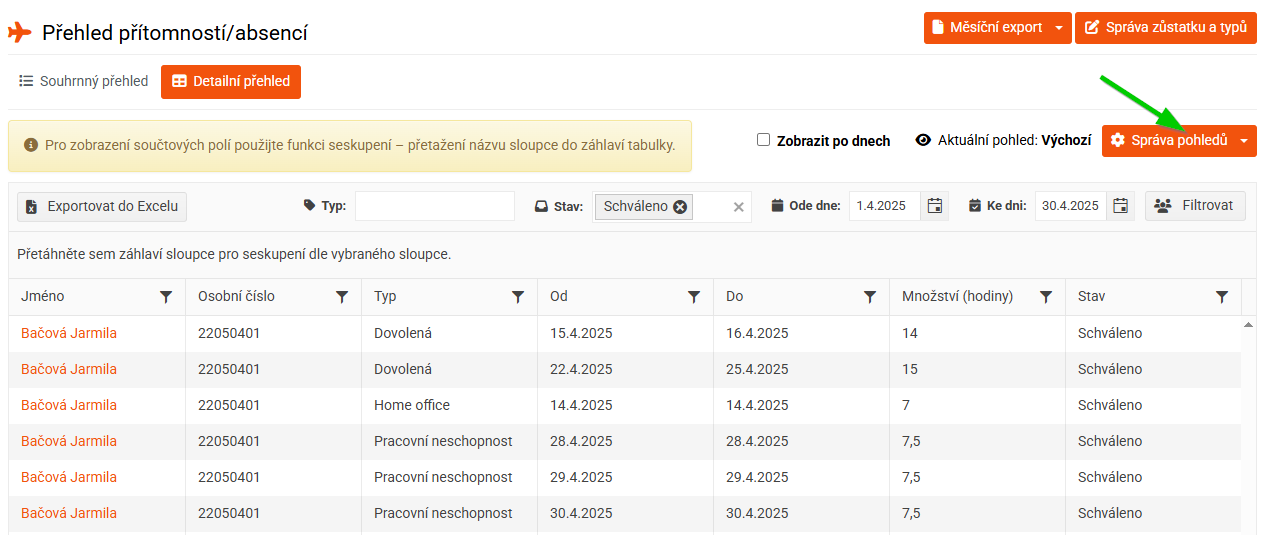
Task: Click the Množství (hodiny) column filter icon
Action: (x=1046, y=297)
